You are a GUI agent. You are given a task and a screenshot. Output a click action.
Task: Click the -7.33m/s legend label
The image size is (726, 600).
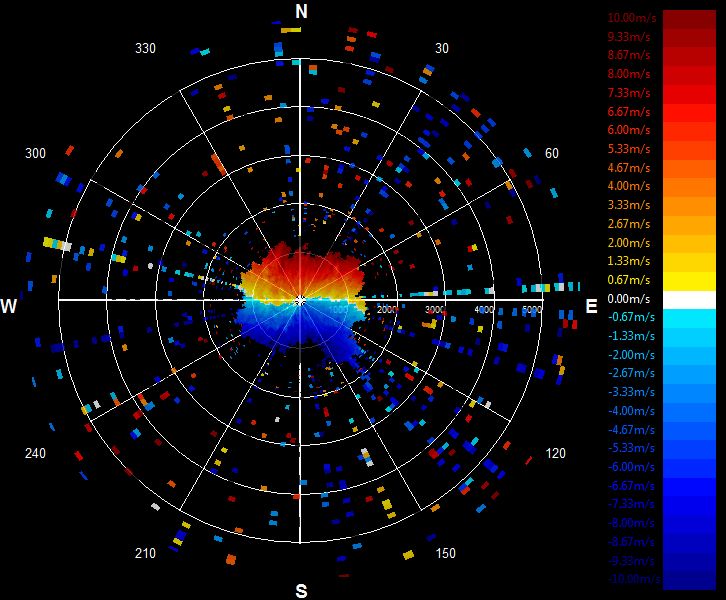632,504
